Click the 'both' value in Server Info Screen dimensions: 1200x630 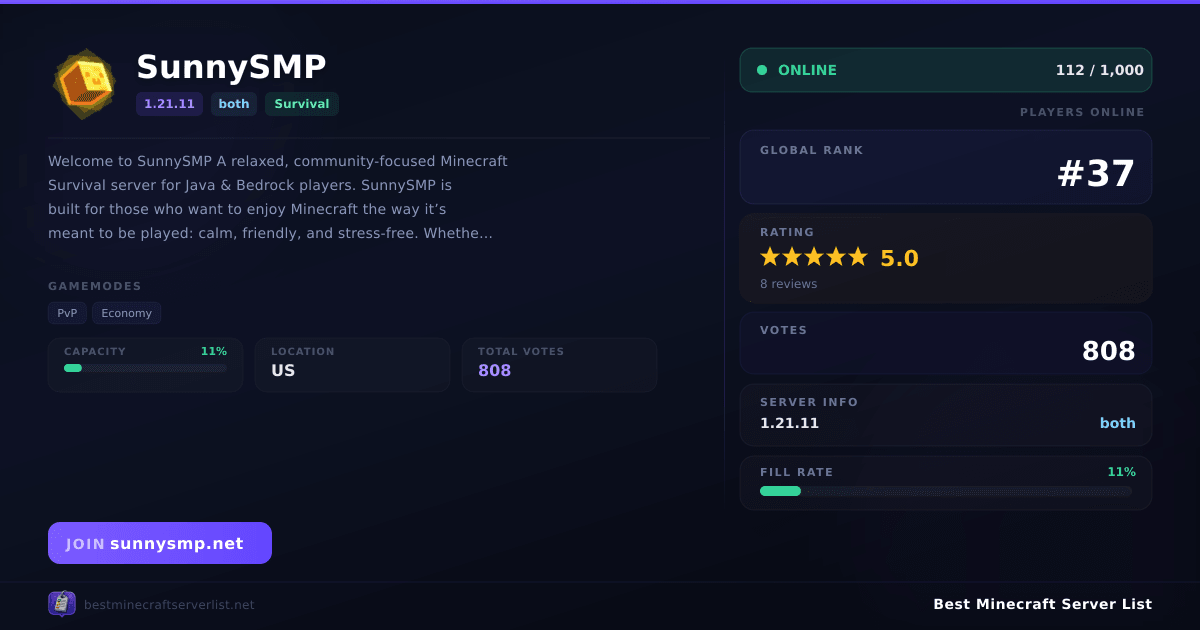(x=1118, y=423)
